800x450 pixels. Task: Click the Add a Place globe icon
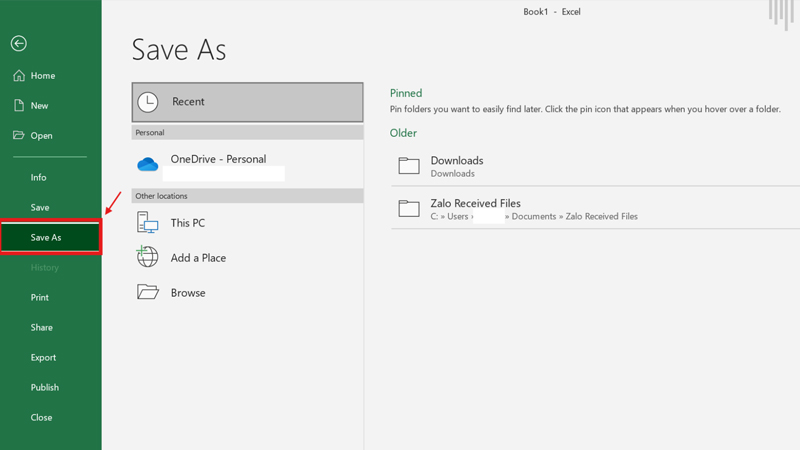(x=148, y=258)
